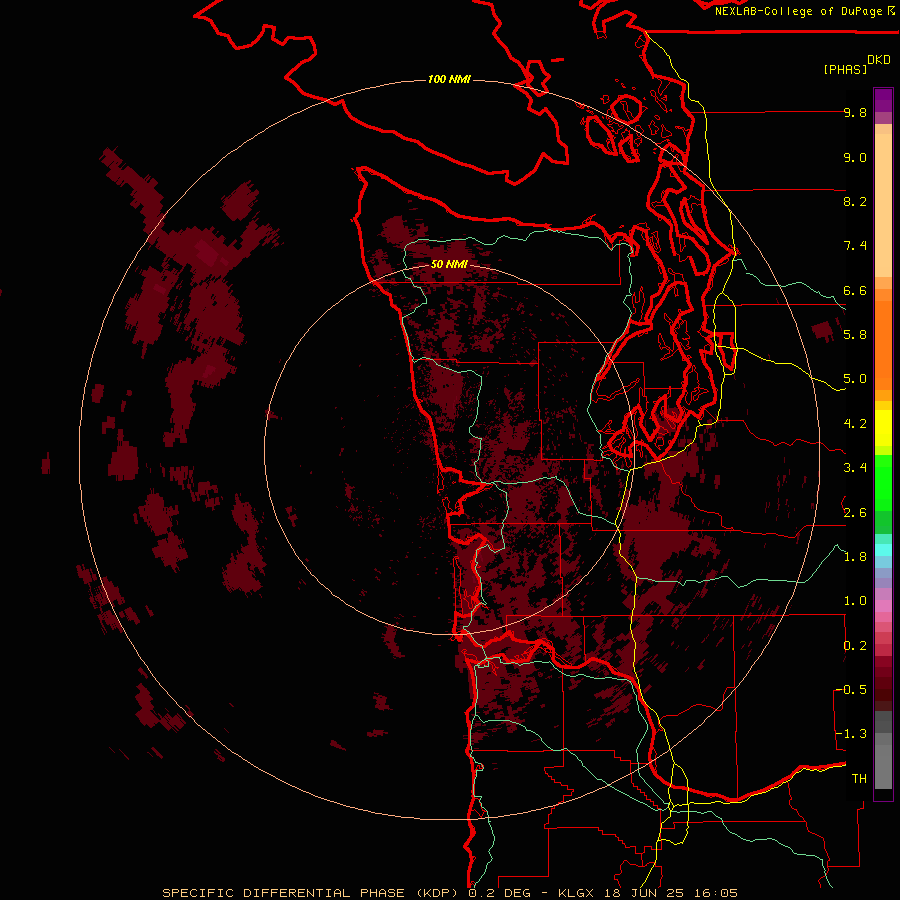Click the 7.4 scale value

point(855,246)
